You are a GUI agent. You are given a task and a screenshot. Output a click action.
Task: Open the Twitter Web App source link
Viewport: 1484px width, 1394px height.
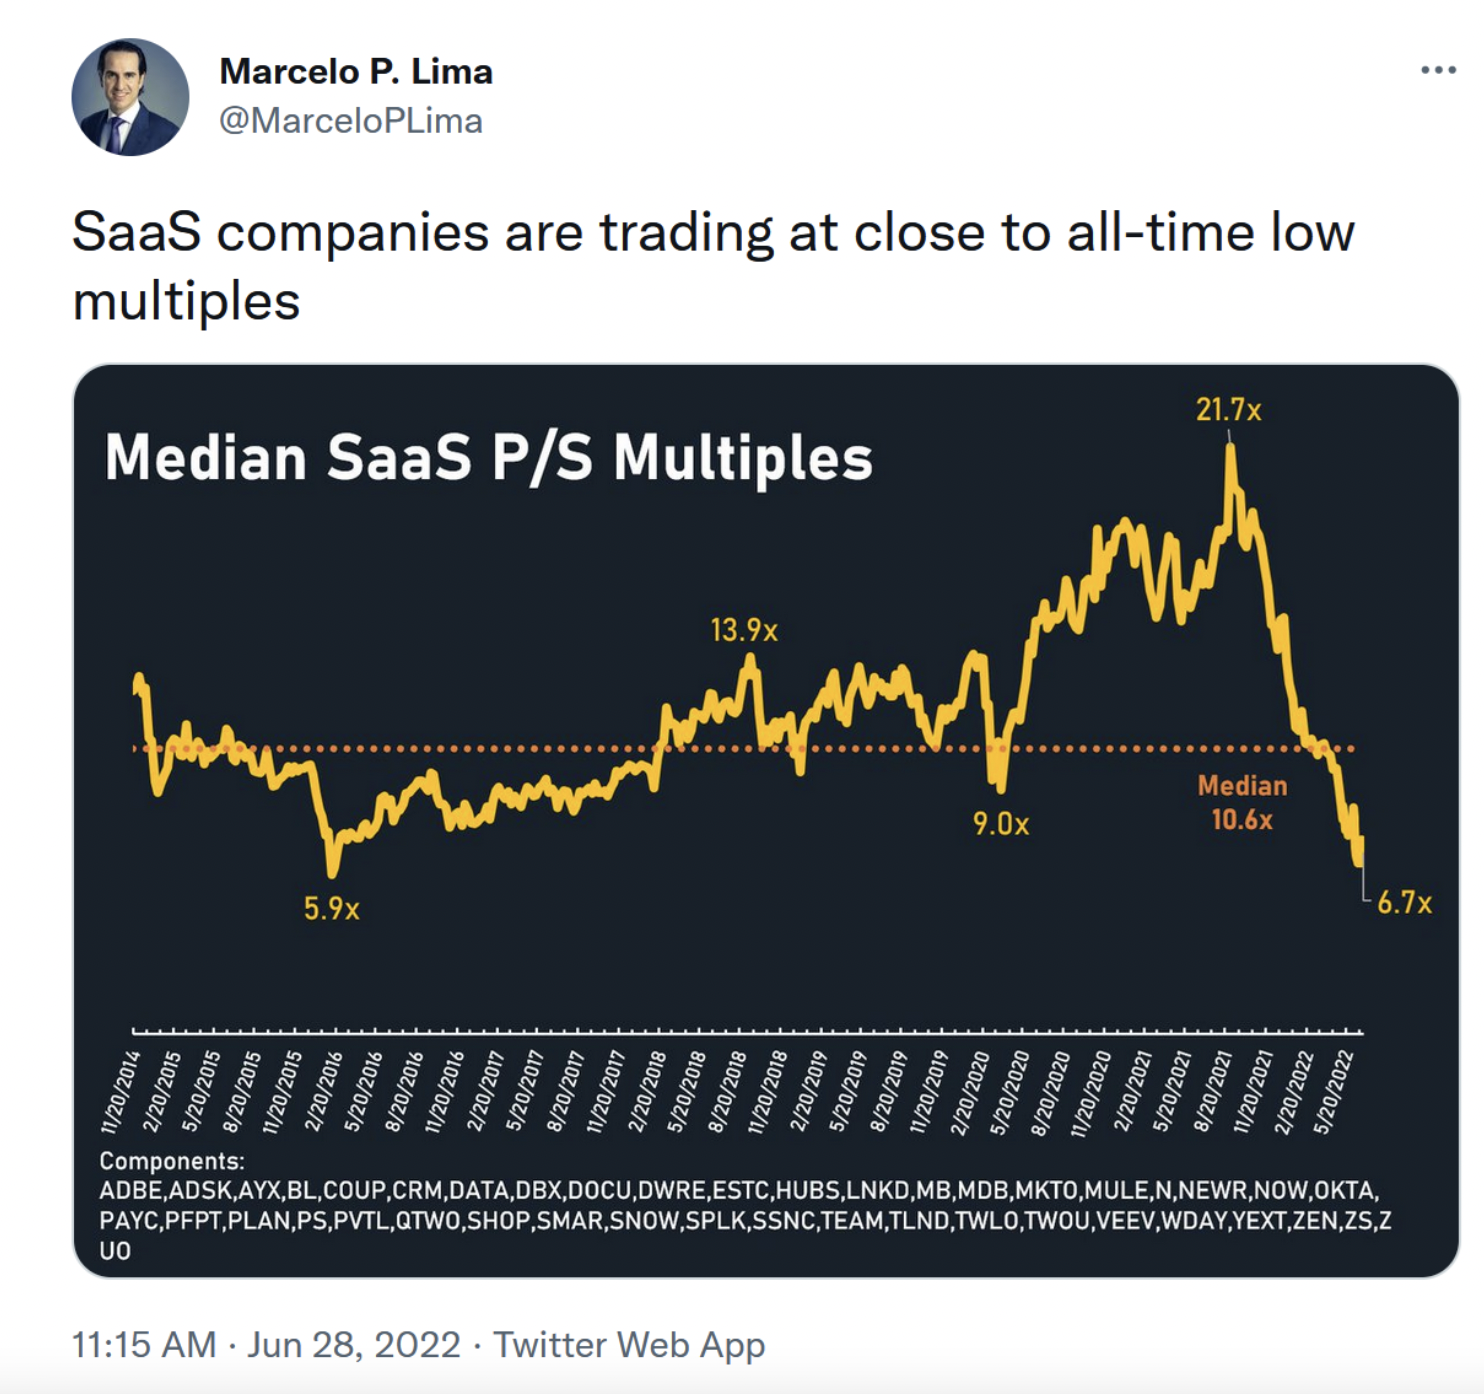coord(629,1345)
